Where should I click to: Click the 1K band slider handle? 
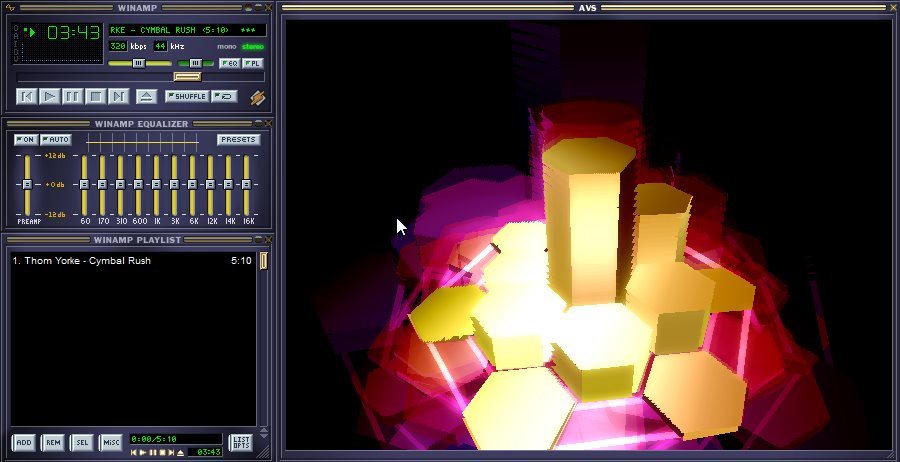point(156,185)
